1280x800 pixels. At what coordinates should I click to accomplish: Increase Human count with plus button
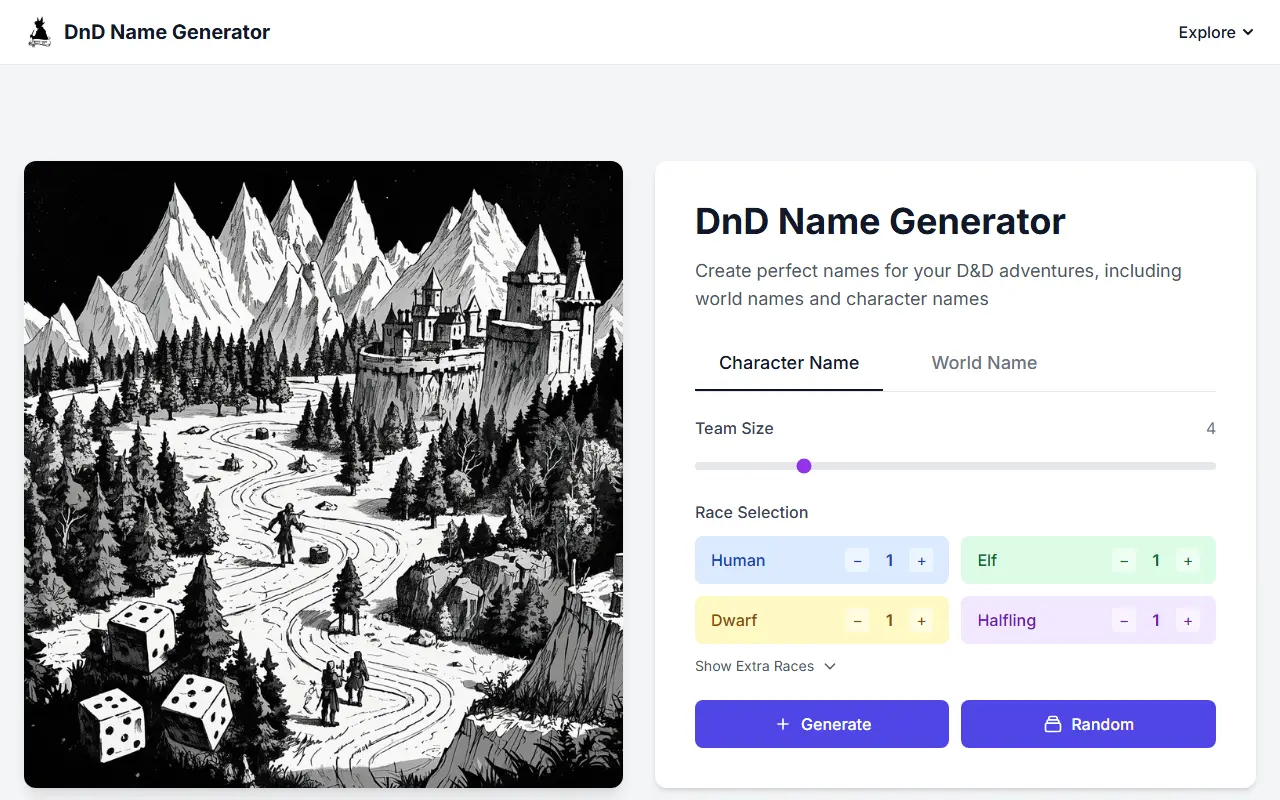(x=921, y=560)
